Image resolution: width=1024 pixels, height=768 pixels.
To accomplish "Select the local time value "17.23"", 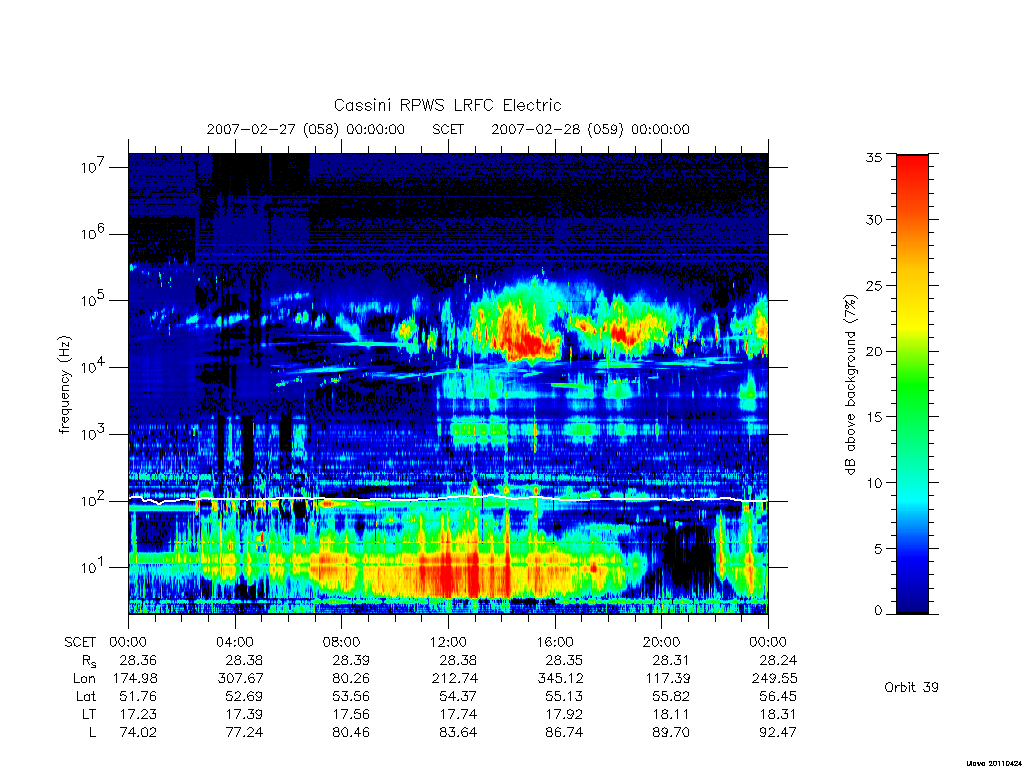I will (138, 714).
